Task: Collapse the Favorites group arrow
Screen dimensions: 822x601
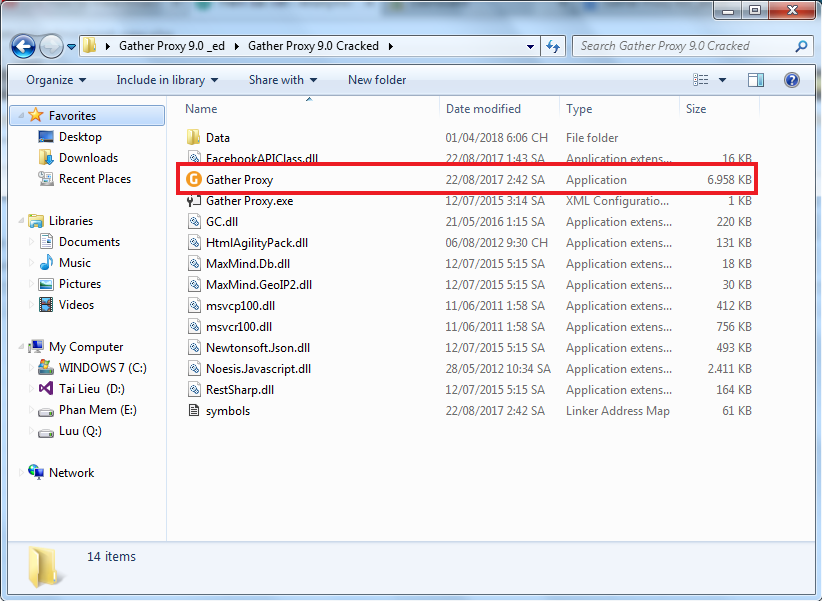Action: tap(21, 115)
